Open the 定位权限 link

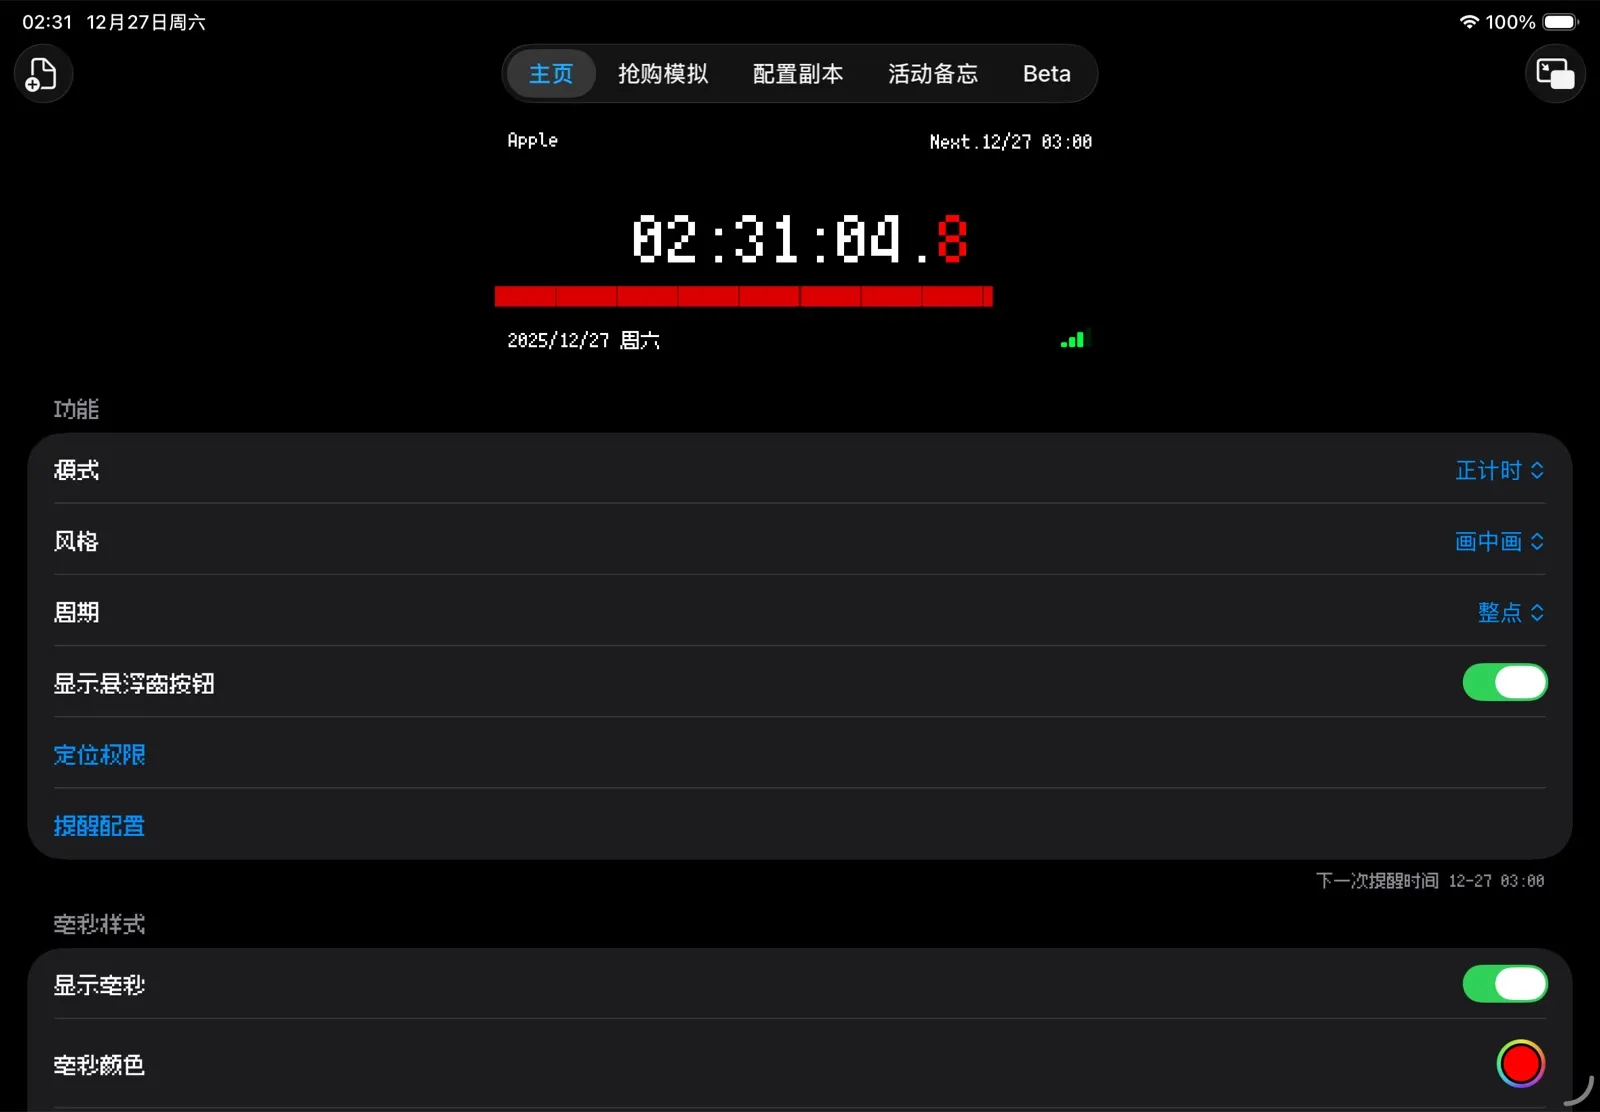coord(99,755)
